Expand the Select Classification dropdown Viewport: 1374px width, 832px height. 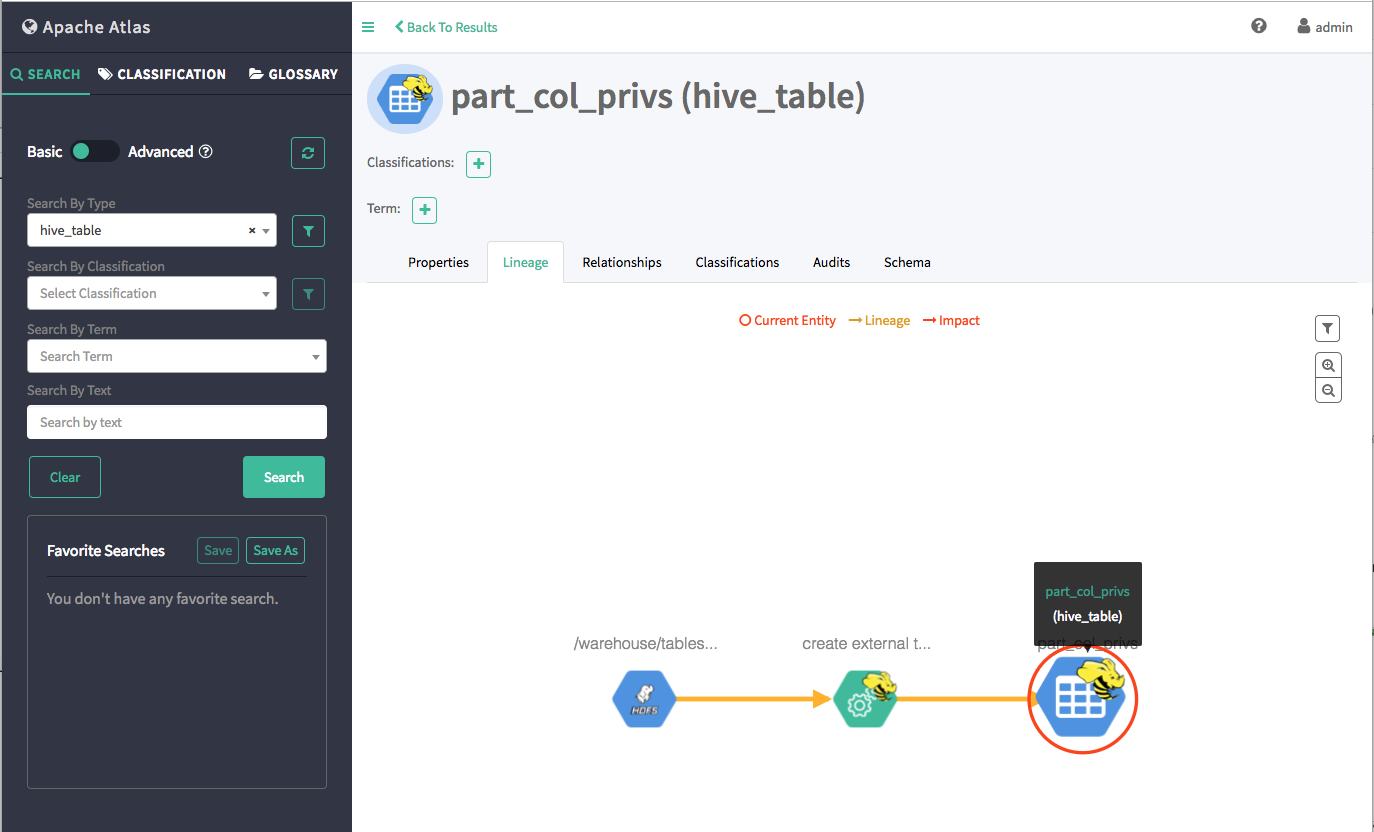tap(152, 293)
